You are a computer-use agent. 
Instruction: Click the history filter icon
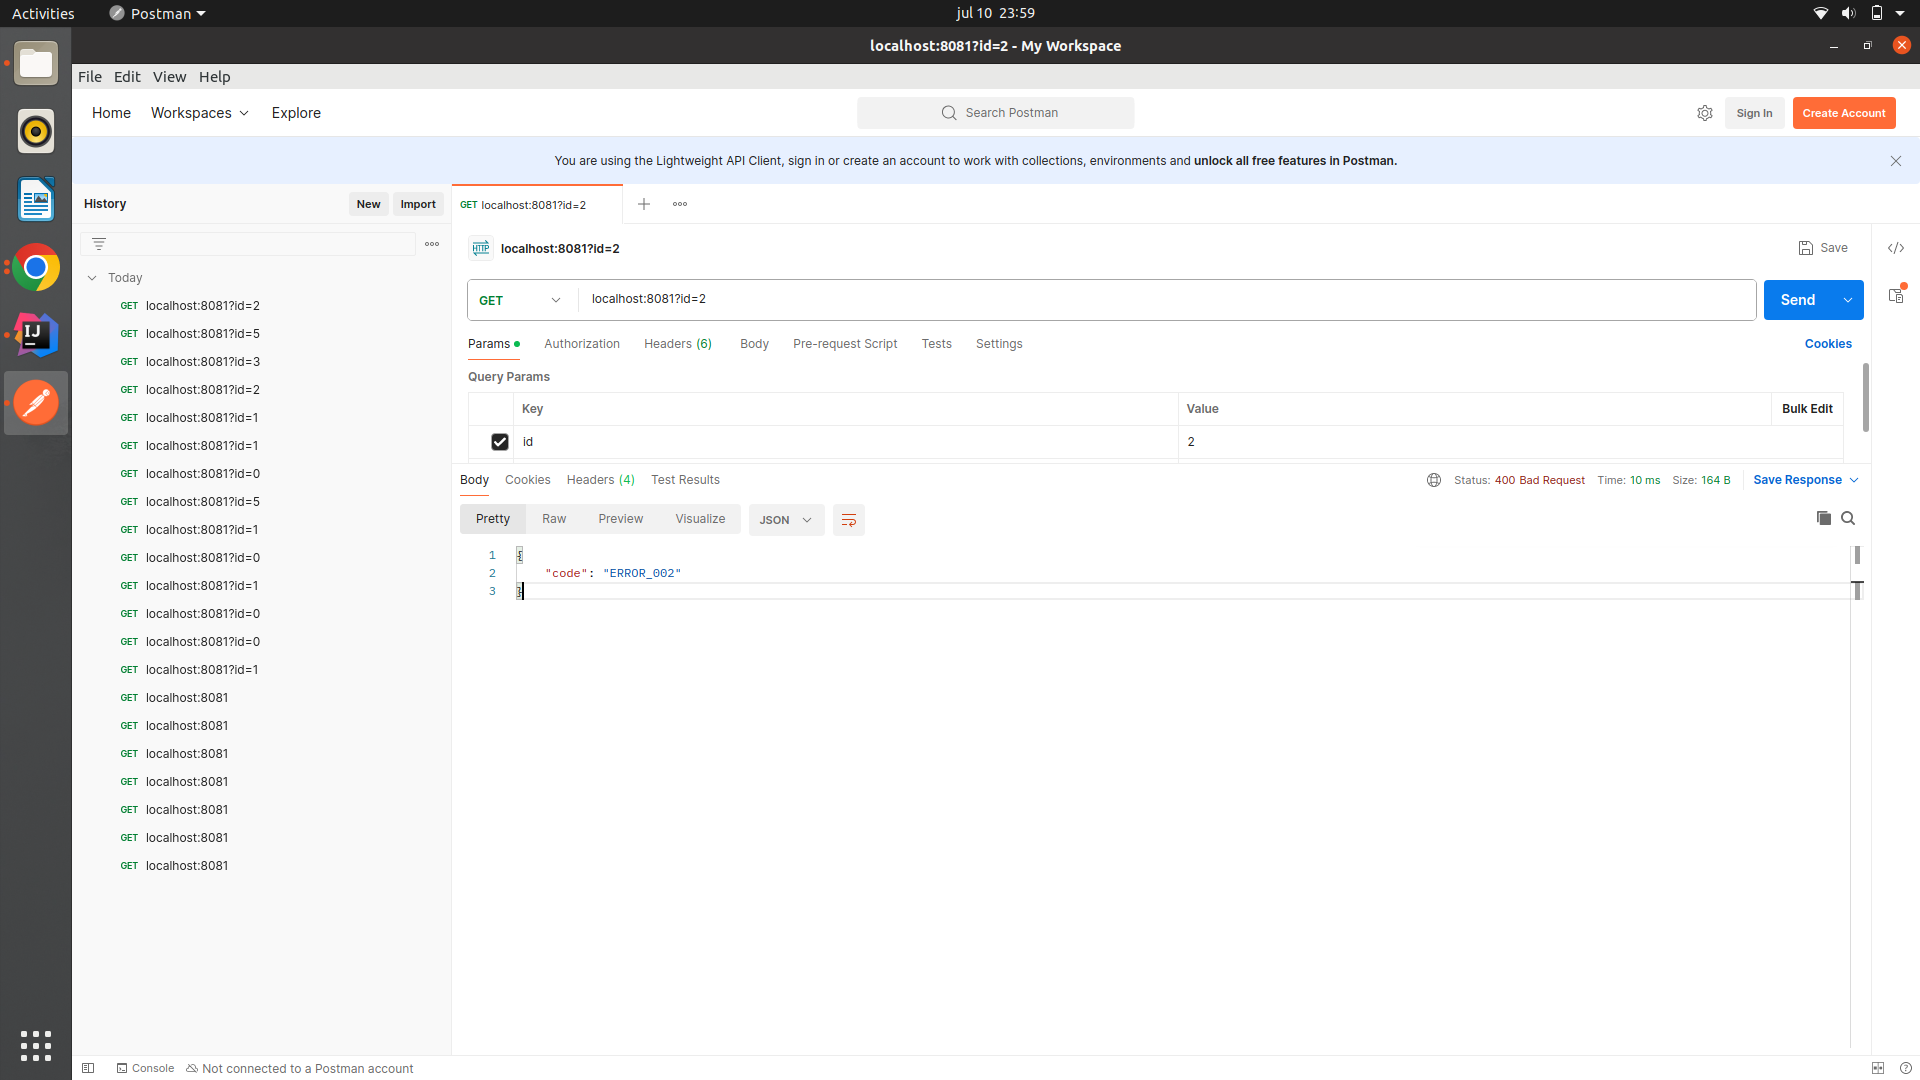[99, 244]
